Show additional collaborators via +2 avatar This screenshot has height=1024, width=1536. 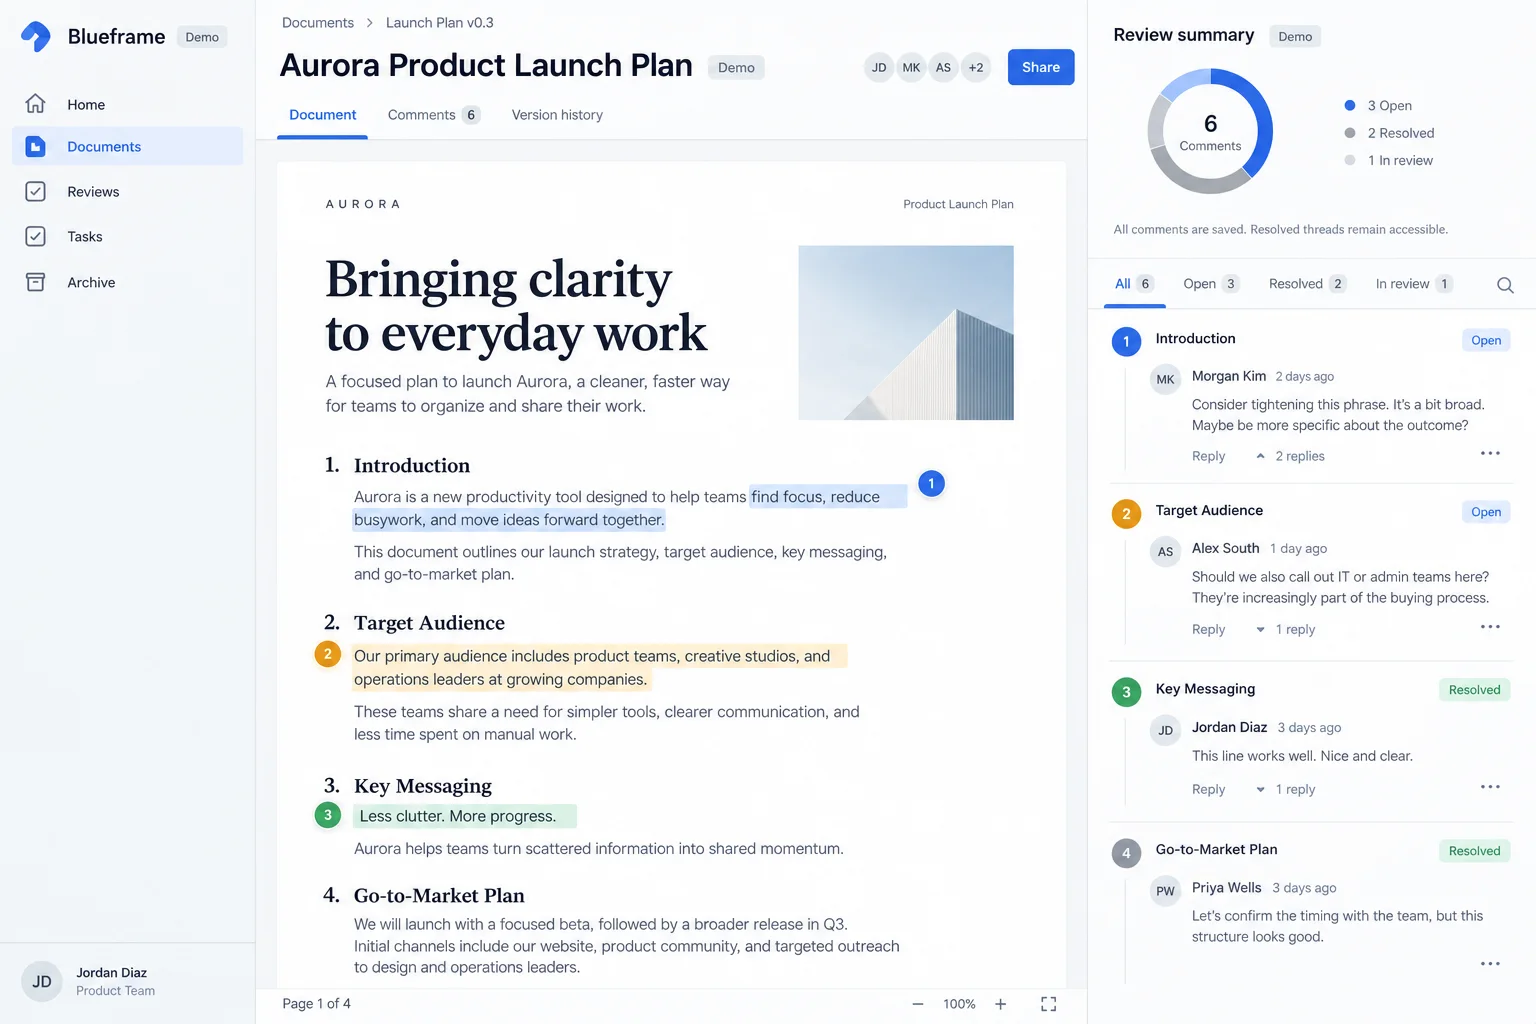coord(975,68)
